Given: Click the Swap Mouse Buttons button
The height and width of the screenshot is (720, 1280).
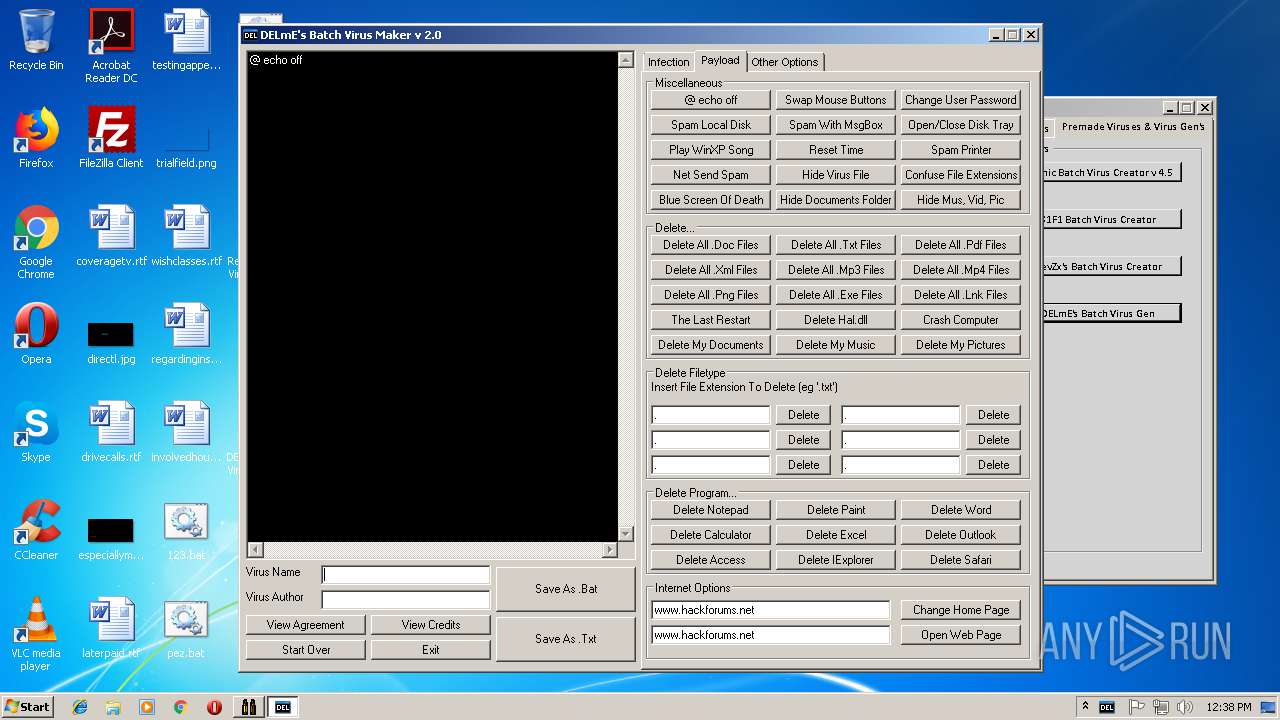Looking at the screenshot, I should [x=836, y=100].
